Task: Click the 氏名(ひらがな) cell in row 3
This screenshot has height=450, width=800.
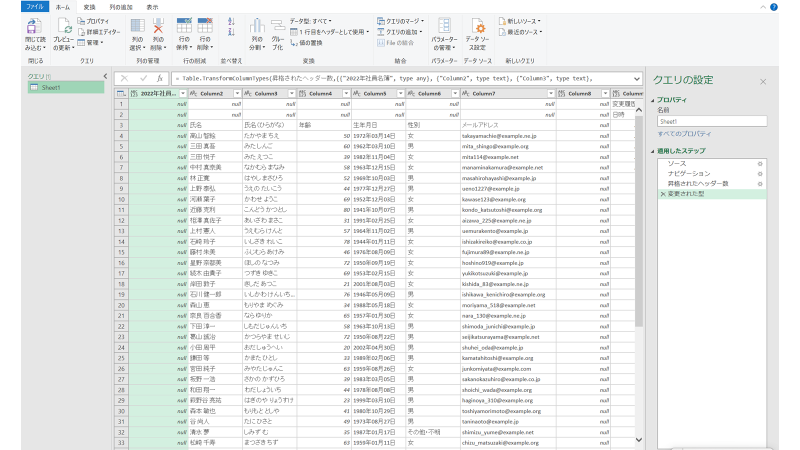Action: tap(269, 125)
